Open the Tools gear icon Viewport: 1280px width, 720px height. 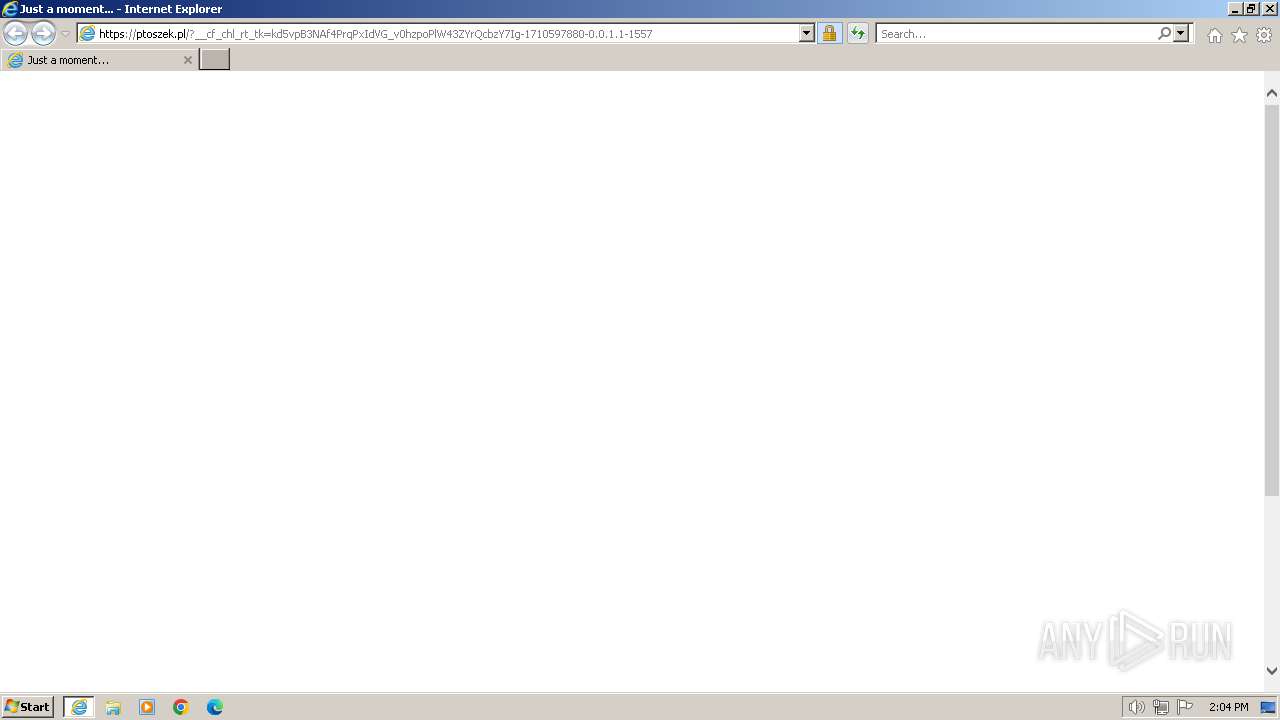pyautogui.click(x=1264, y=35)
